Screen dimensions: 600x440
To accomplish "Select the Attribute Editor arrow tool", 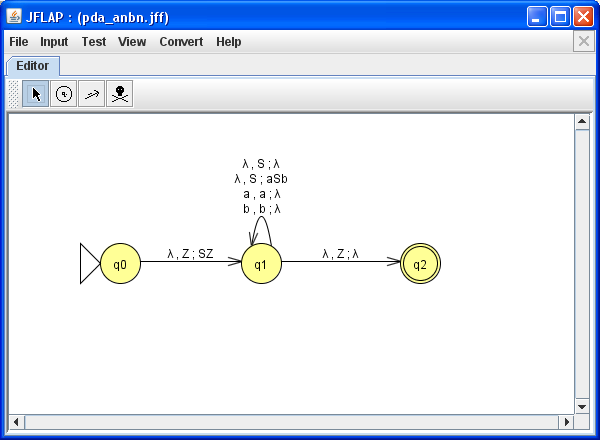I will click(x=36, y=94).
